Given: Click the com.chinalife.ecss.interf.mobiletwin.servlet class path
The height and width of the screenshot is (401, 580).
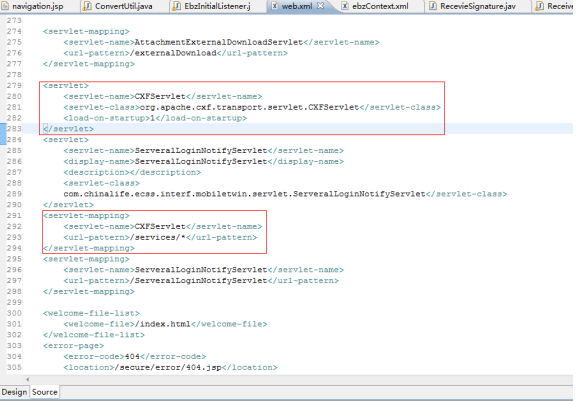Looking at the screenshot, I should (245, 194).
